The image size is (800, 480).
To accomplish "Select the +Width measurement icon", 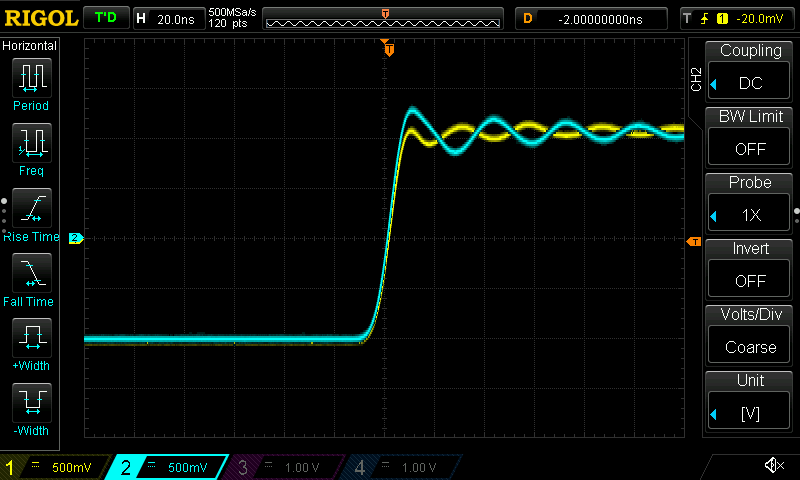I will [32, 337].
